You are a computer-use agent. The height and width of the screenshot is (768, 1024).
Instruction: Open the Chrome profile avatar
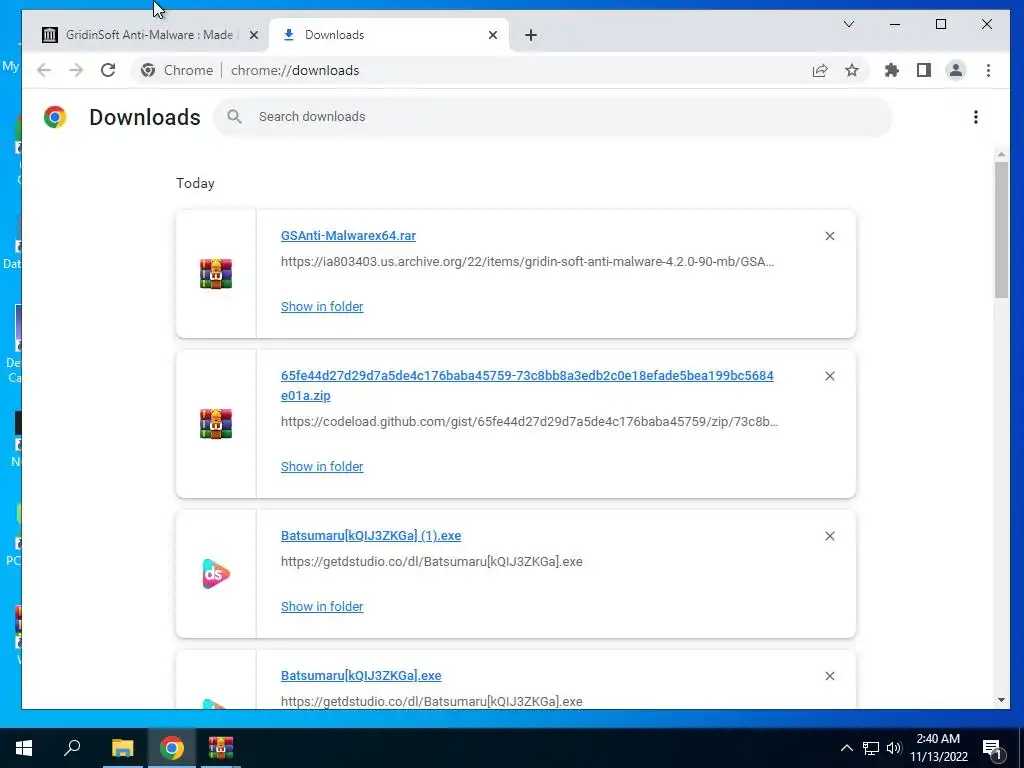955,71
